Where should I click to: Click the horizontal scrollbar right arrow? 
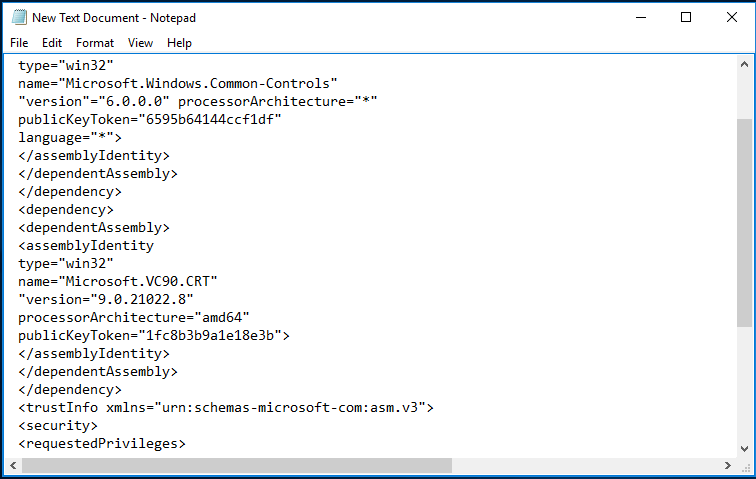click(x=728, y=466)
